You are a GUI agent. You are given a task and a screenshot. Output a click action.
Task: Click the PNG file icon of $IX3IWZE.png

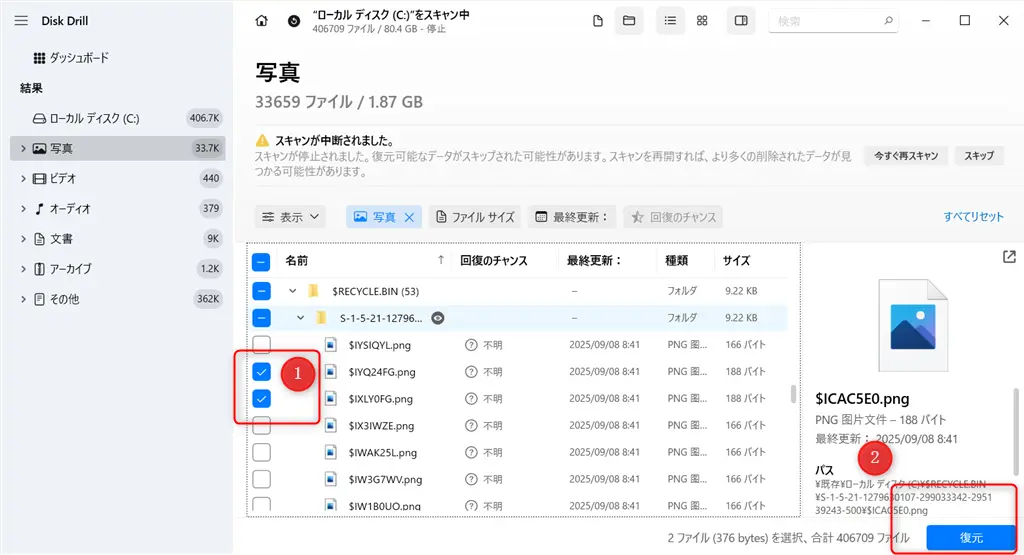331,426
